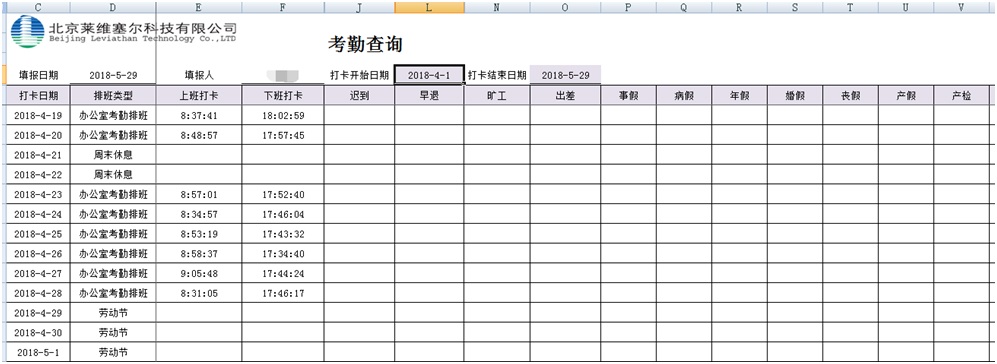Click the 产检 header cell
This screenshot has width=997, height=364.
click(x=961, y=95)
